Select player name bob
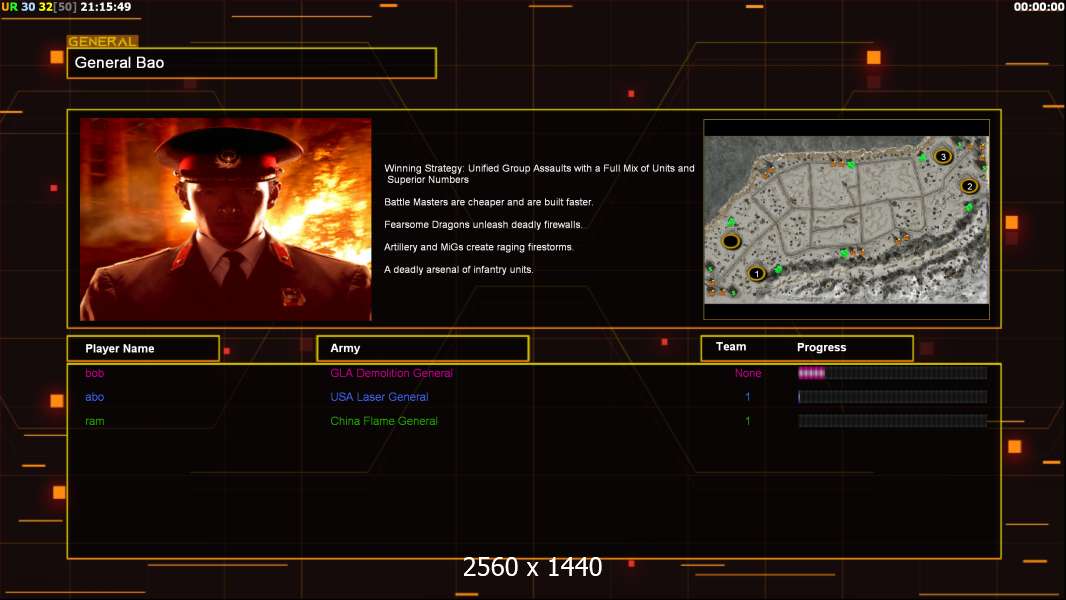The height and width of the screenshot is (600, 1066). click(x=94, y=373)
